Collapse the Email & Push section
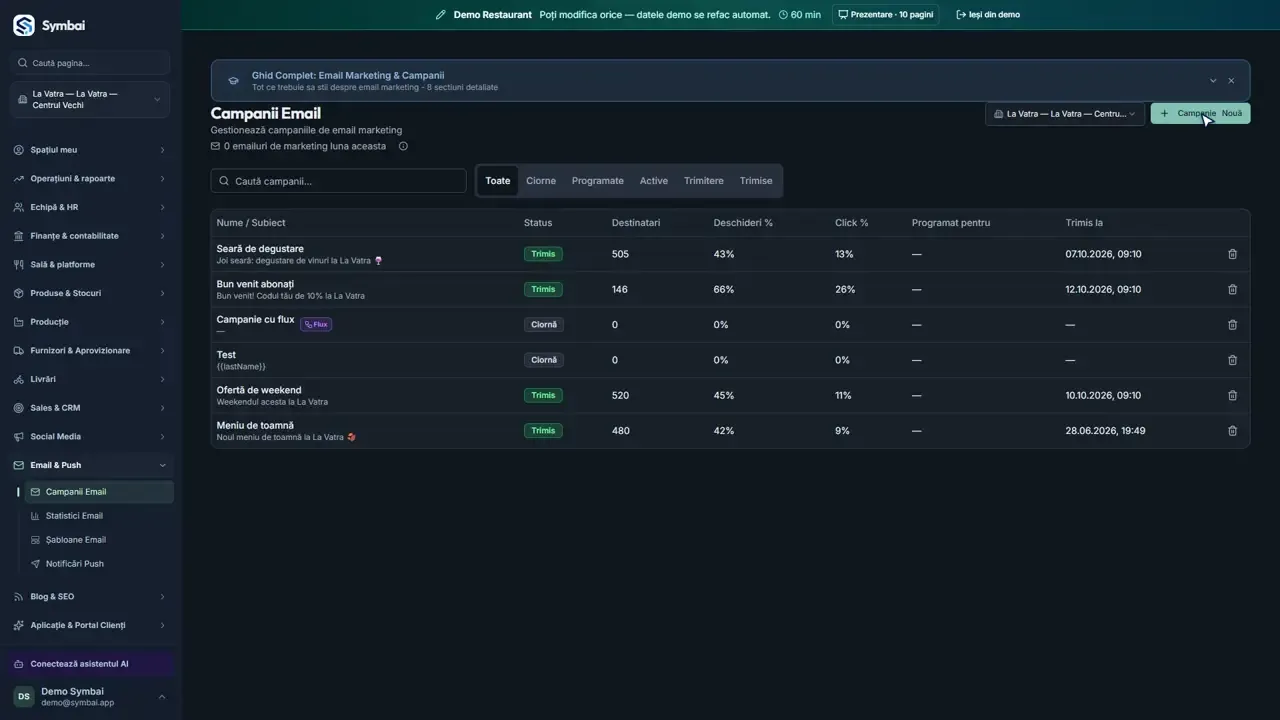 pos(90,465)
